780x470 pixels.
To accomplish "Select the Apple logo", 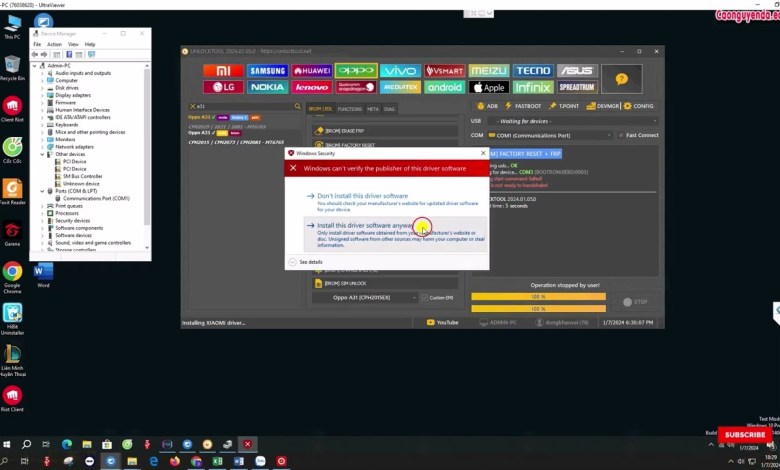I will point(489,87).
